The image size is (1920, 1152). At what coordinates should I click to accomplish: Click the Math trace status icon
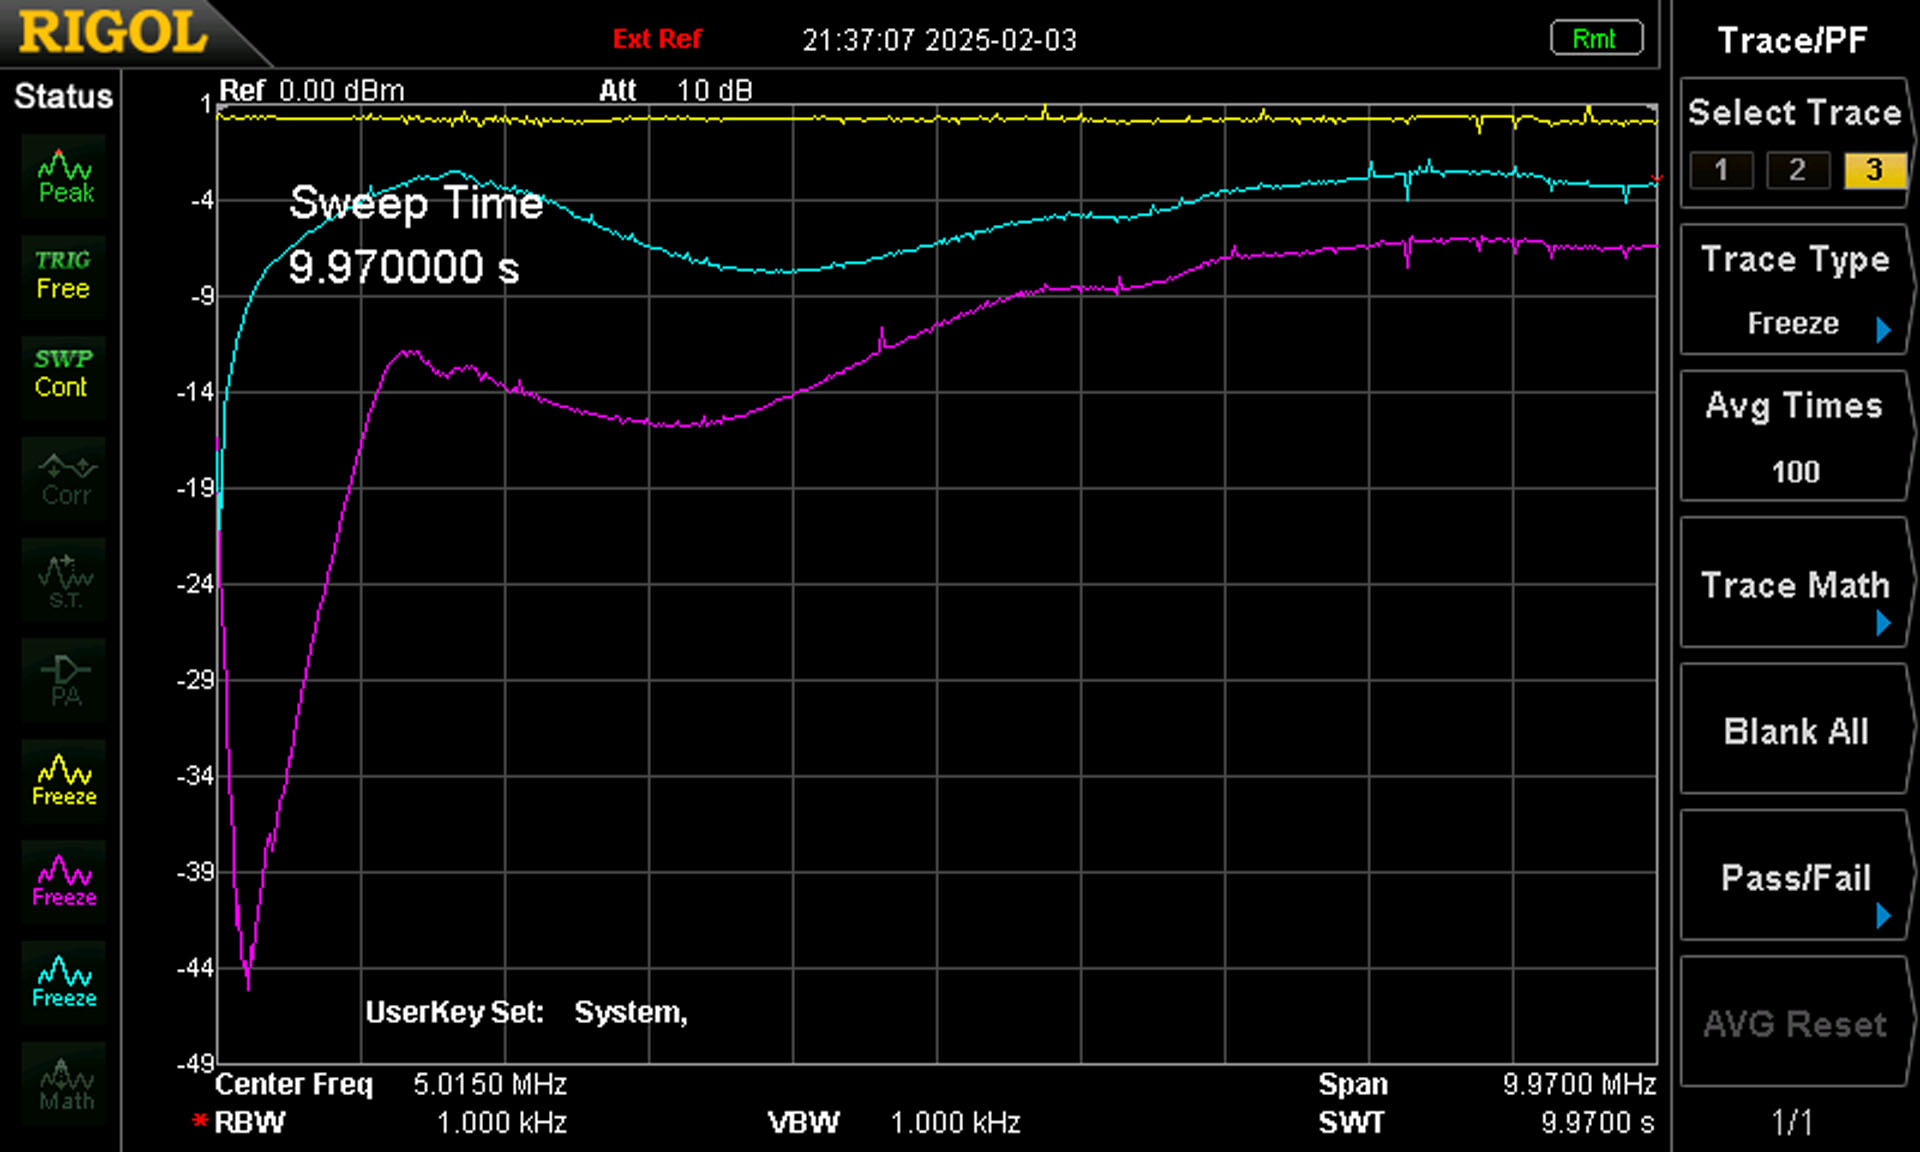[64, 1084]
